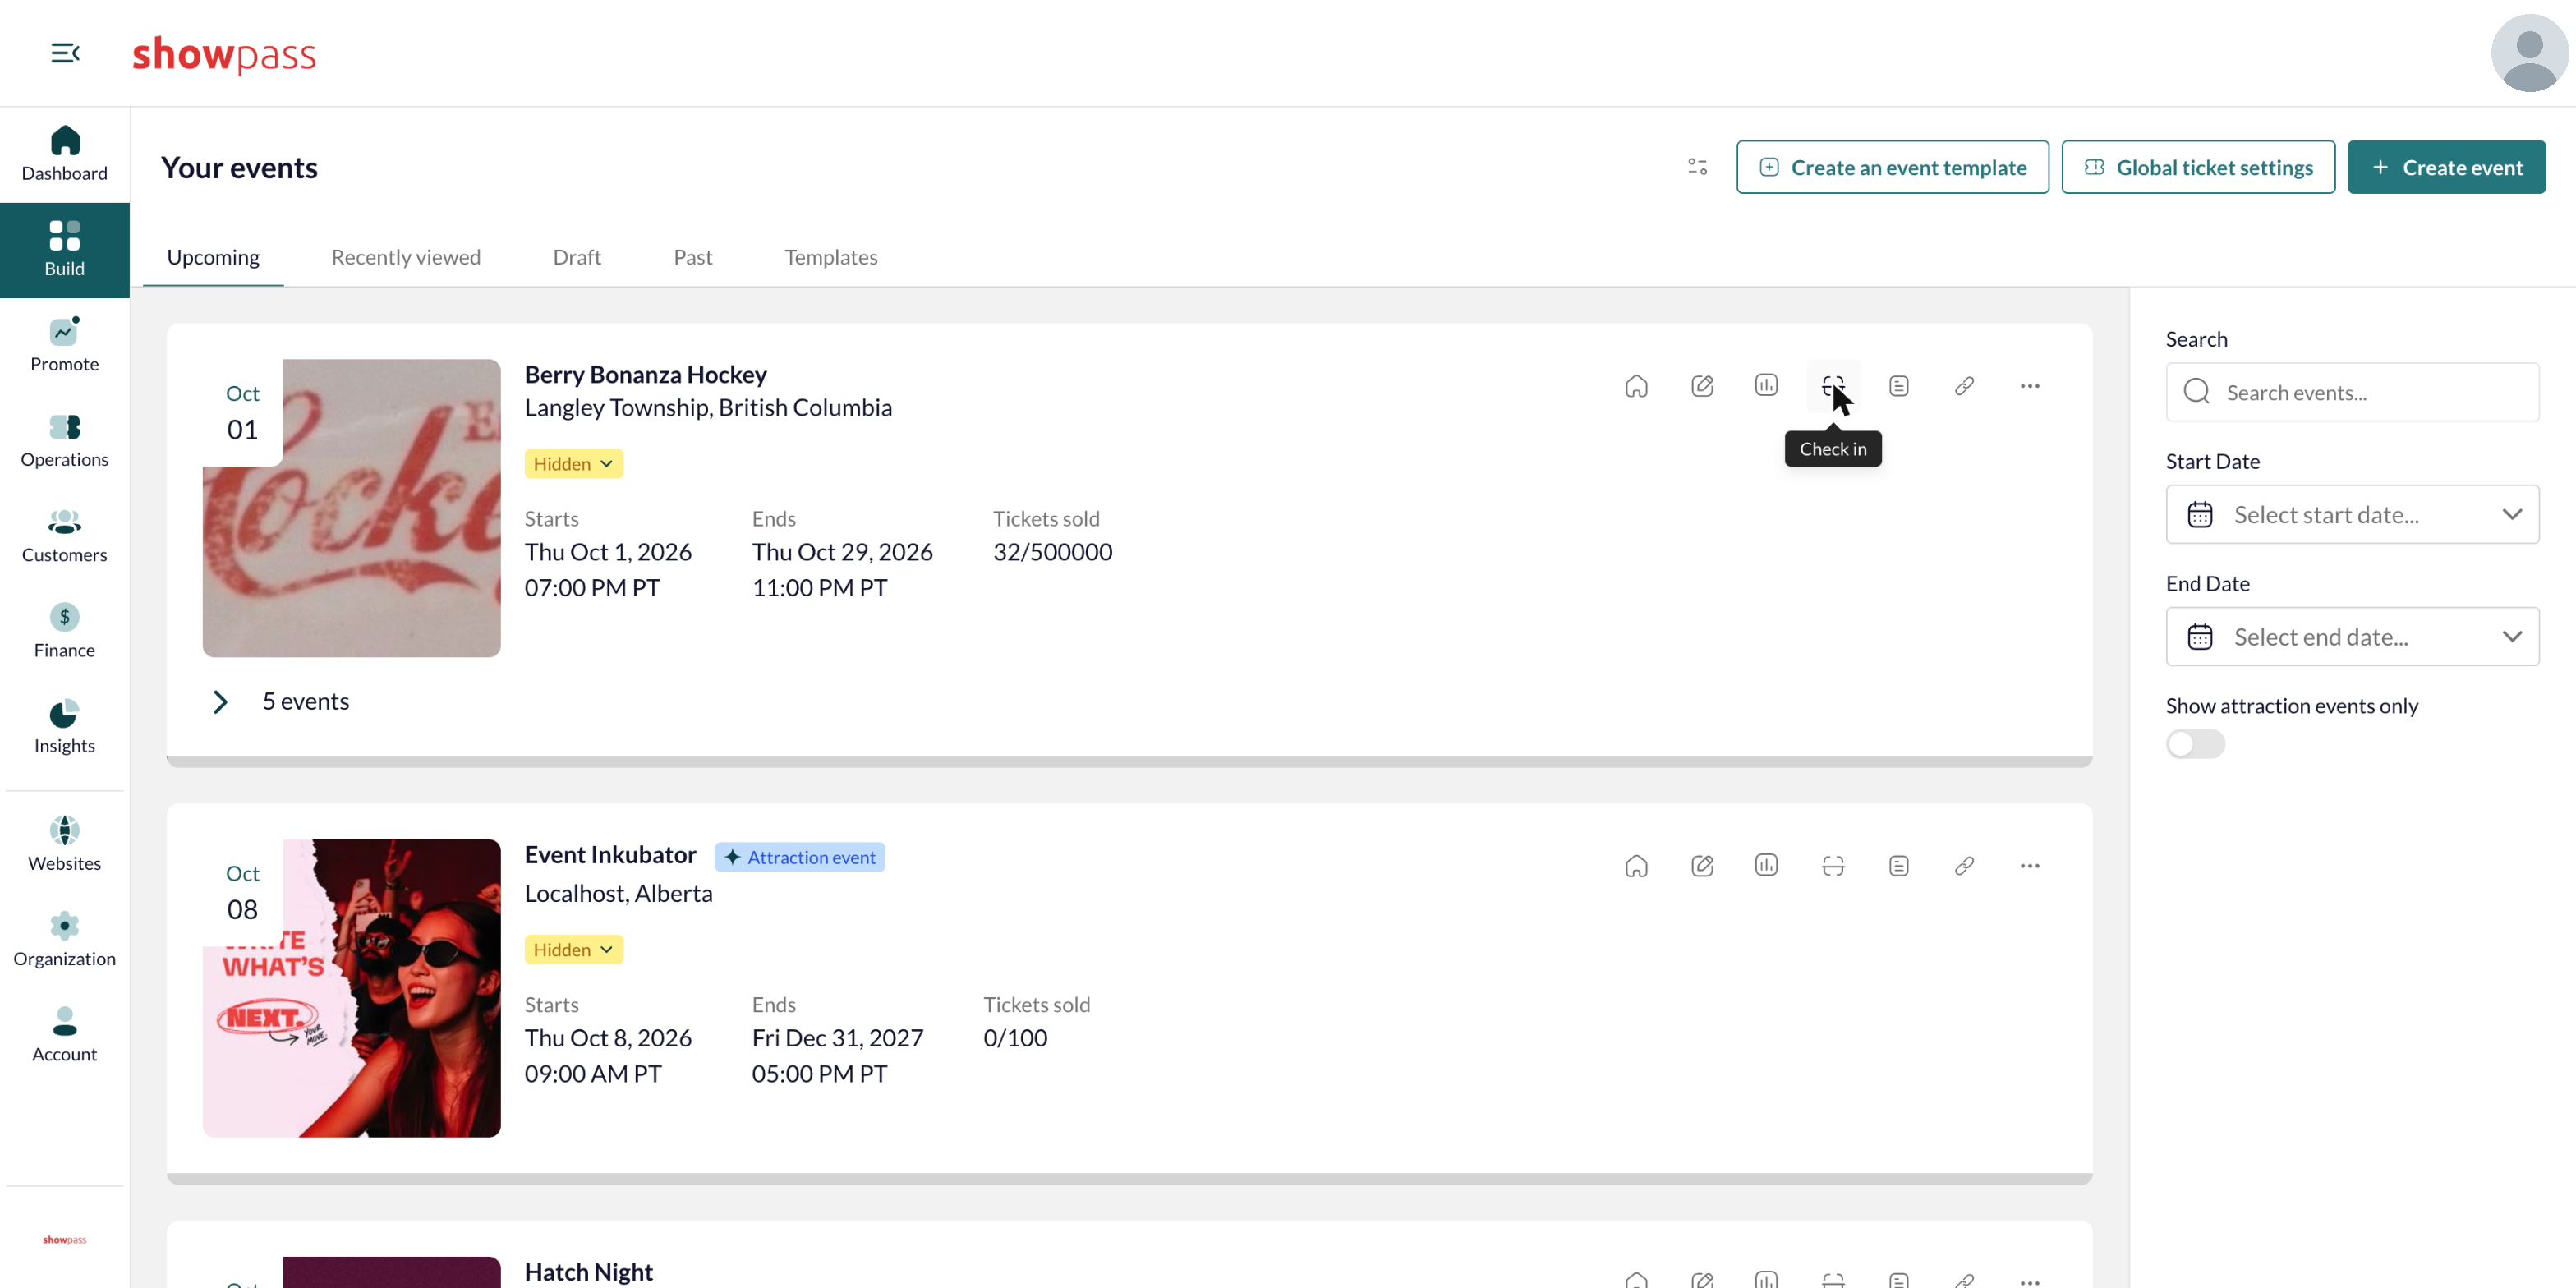Open the analytics chart icon for Event Inkubator

(x=1766, y=866)
